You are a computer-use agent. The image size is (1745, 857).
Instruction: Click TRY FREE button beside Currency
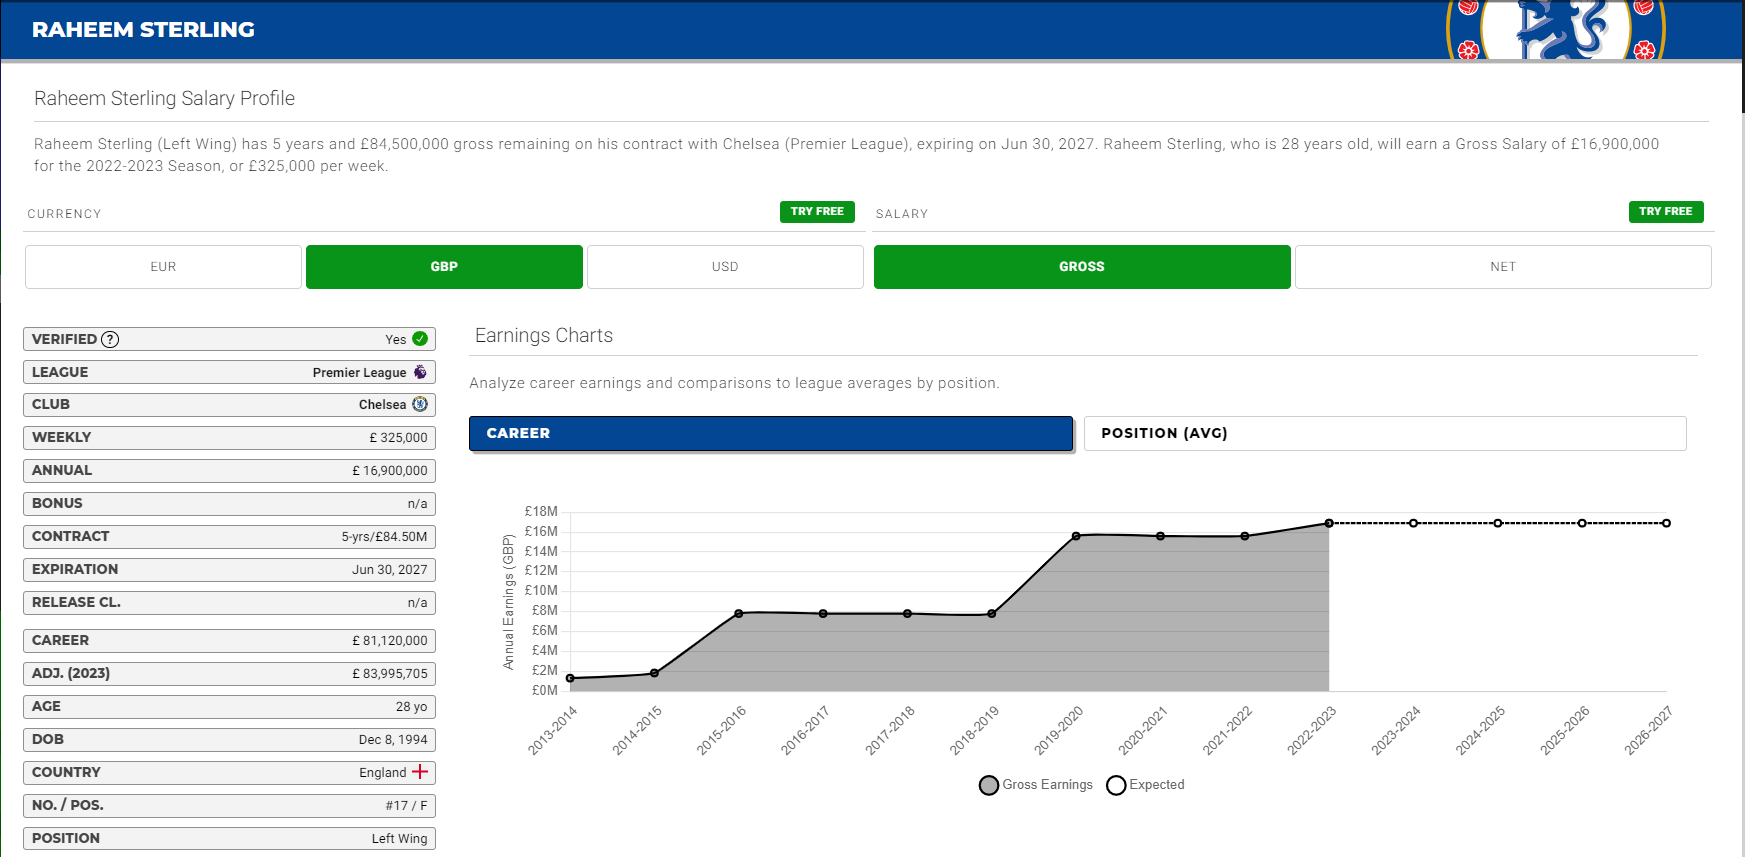pos(817,212)
